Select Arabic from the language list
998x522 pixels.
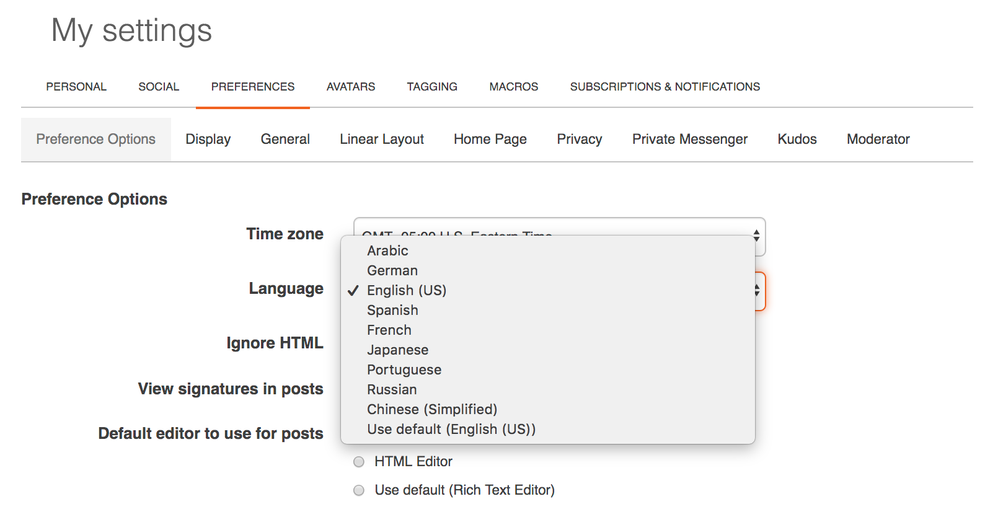point(388,251)
